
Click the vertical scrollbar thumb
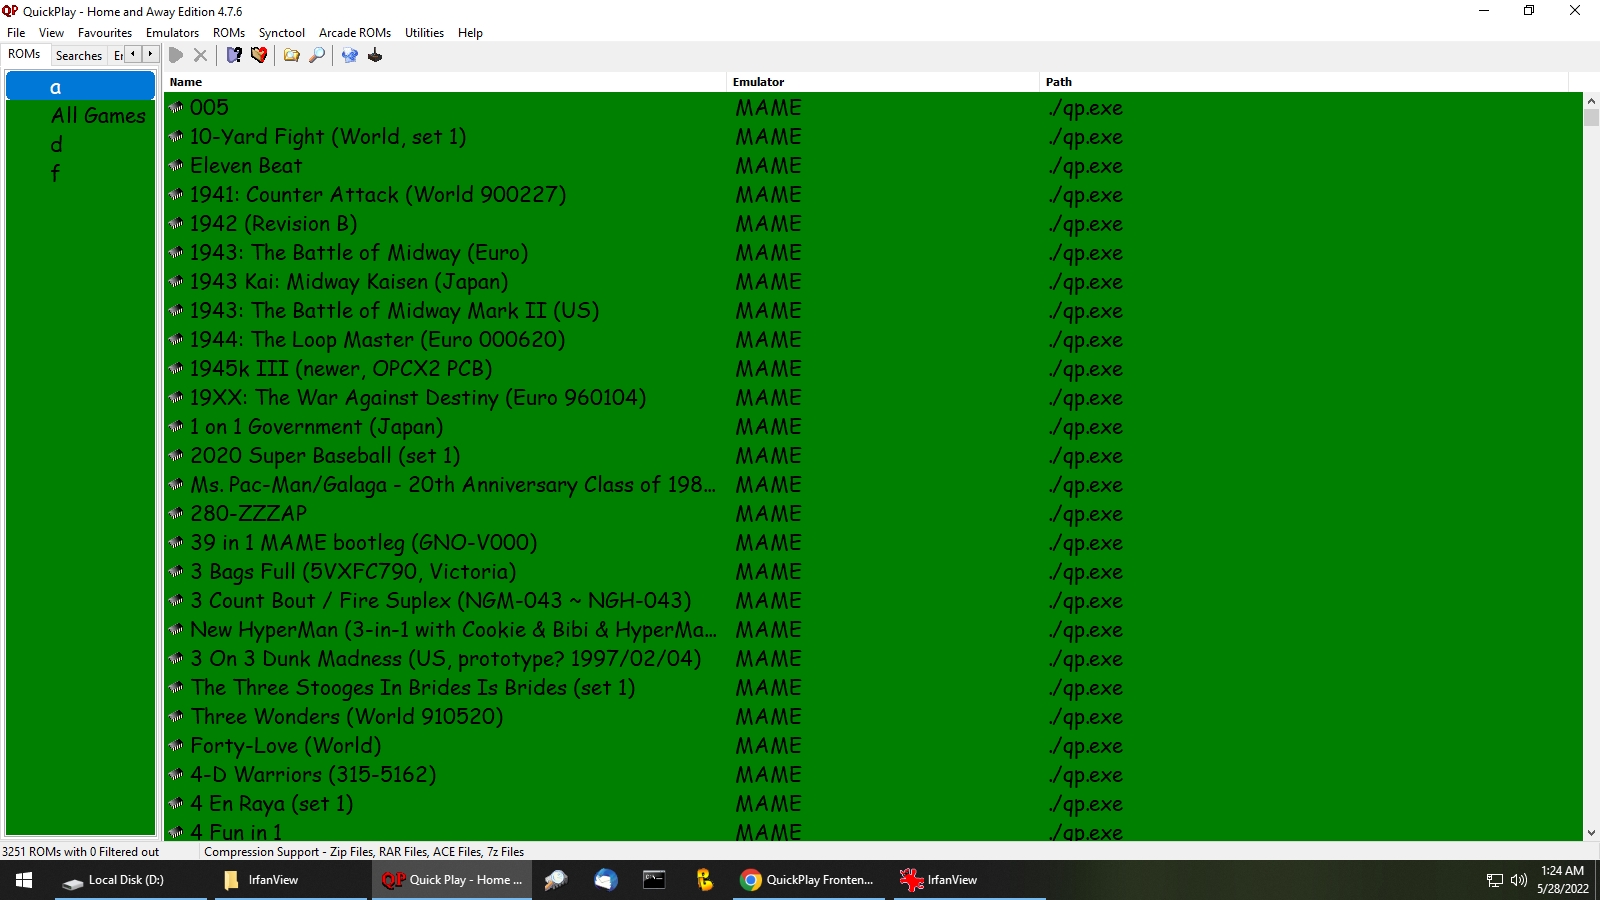coord(1591,117)
